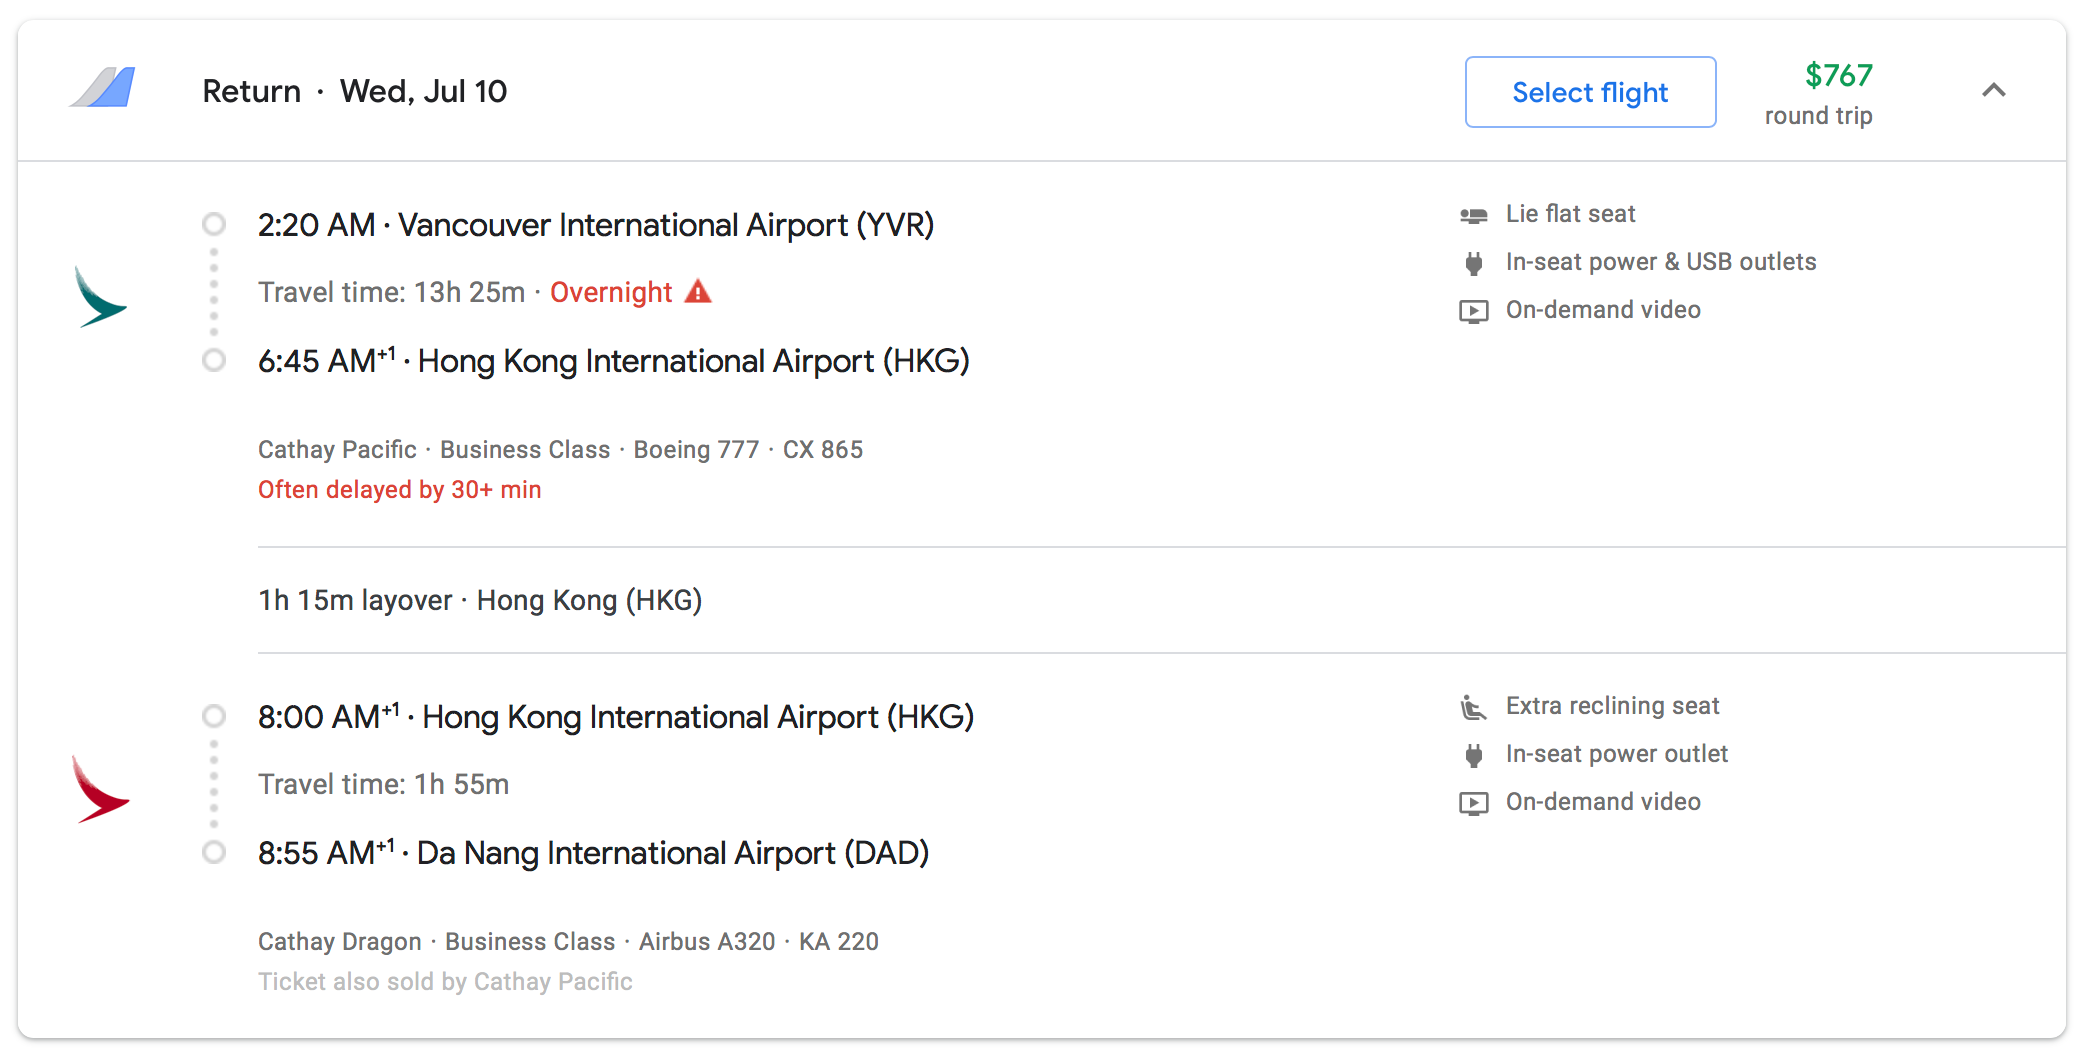Screen dimensions: 2084x1048
Task: Click the green Cathay Pacific airline logo
Action: pos(100,298)
